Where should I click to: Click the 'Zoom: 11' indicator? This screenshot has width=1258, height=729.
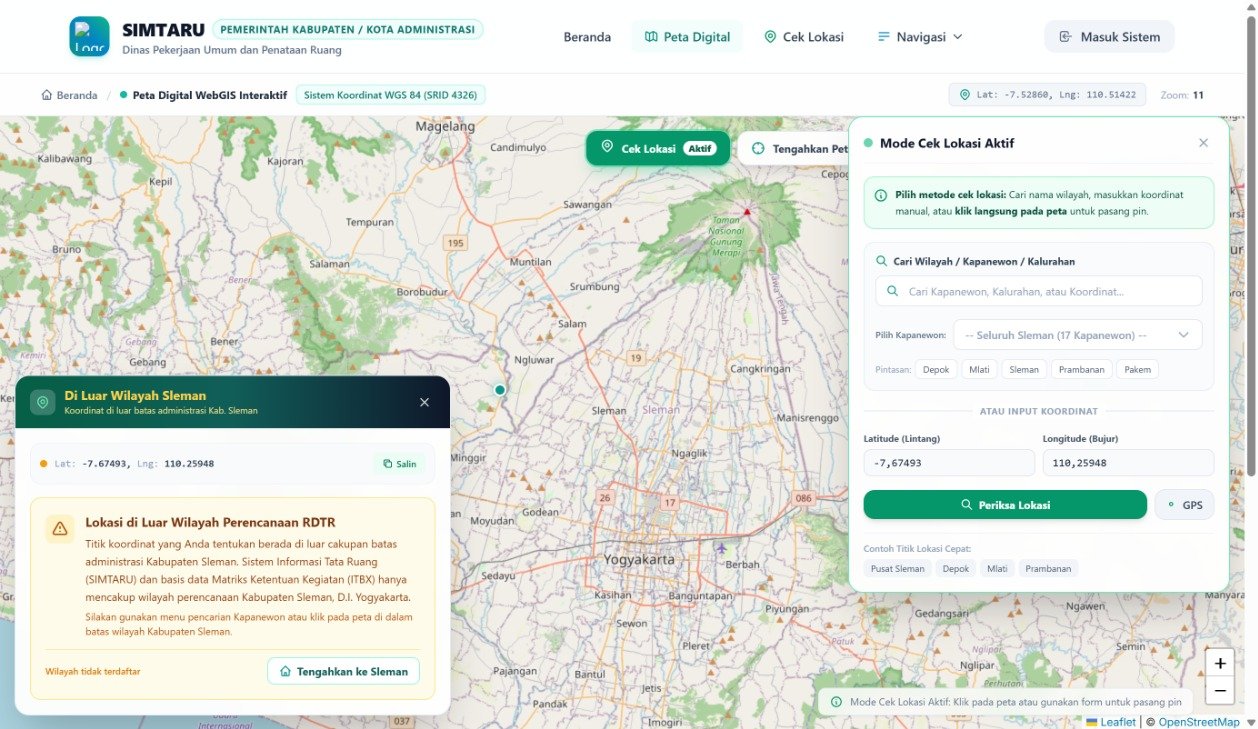coord(1182,95)
